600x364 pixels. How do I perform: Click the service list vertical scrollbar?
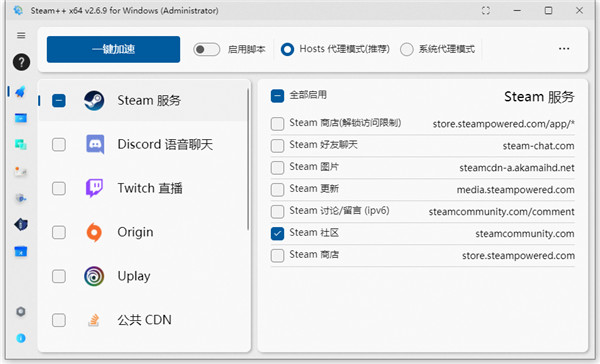click(248, 159)
